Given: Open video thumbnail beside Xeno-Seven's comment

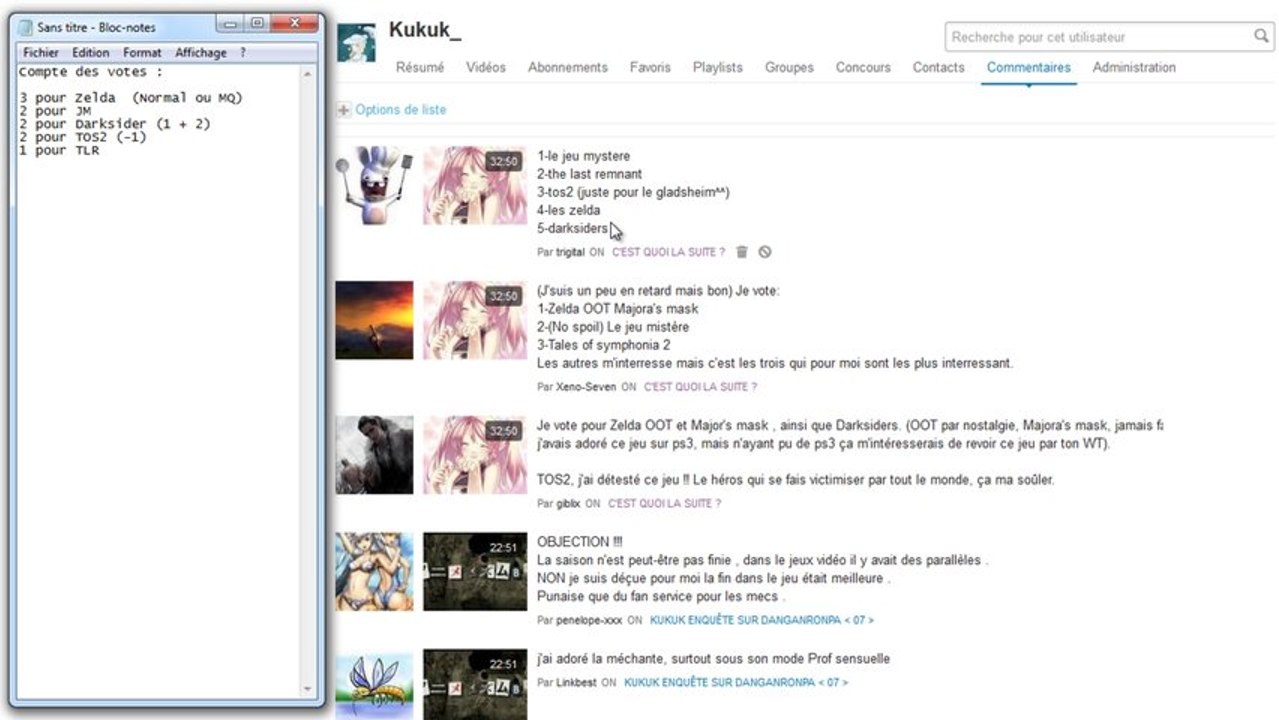Looking at the screenshot, I should pyautogui.click(x=475, y=320).
